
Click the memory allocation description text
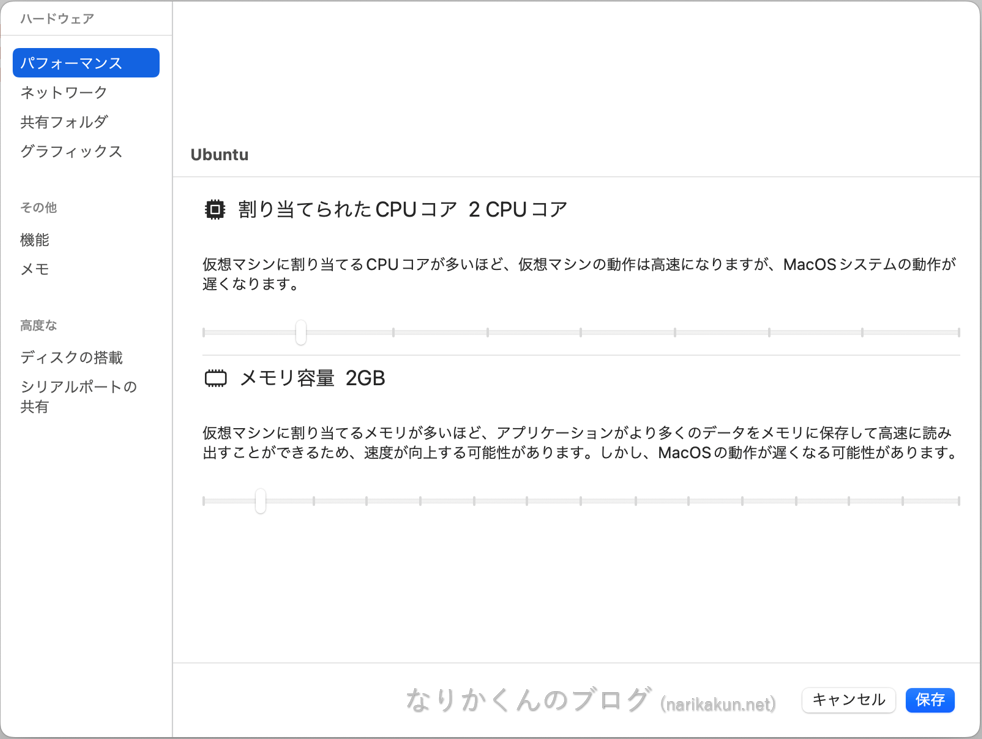579,443
